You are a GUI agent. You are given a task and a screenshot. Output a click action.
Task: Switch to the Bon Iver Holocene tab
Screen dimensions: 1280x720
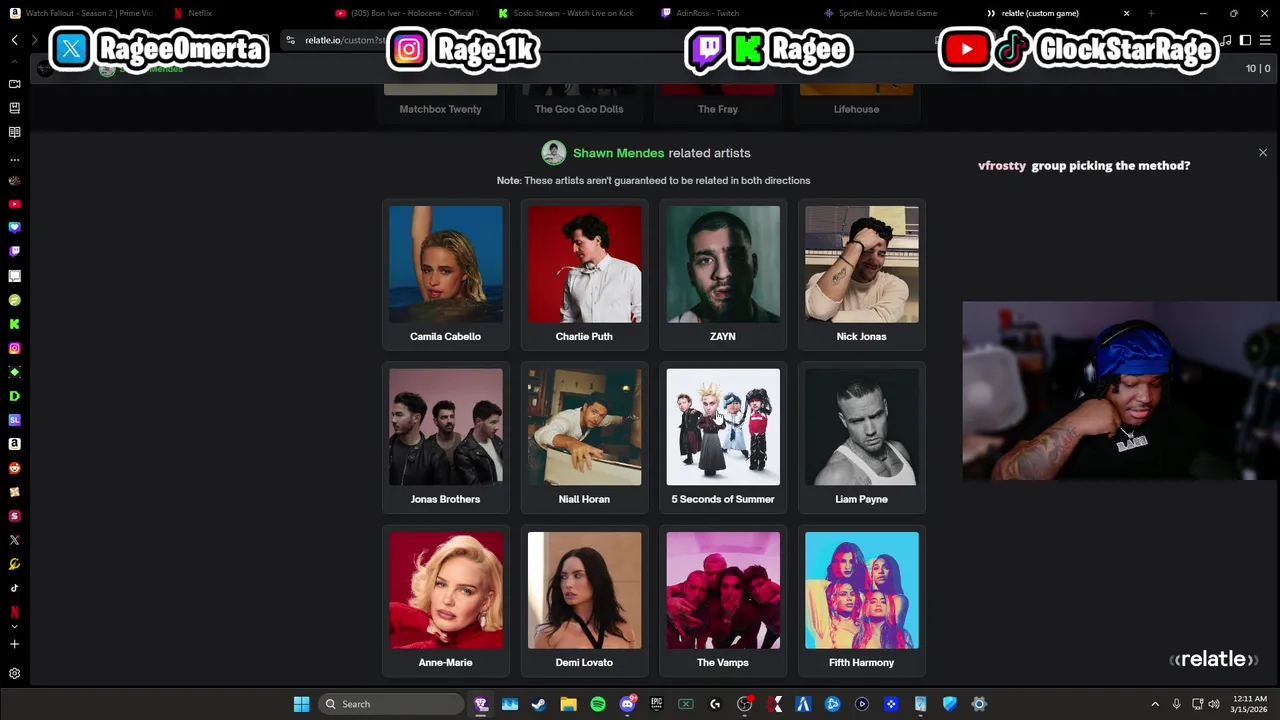point(408,13)
